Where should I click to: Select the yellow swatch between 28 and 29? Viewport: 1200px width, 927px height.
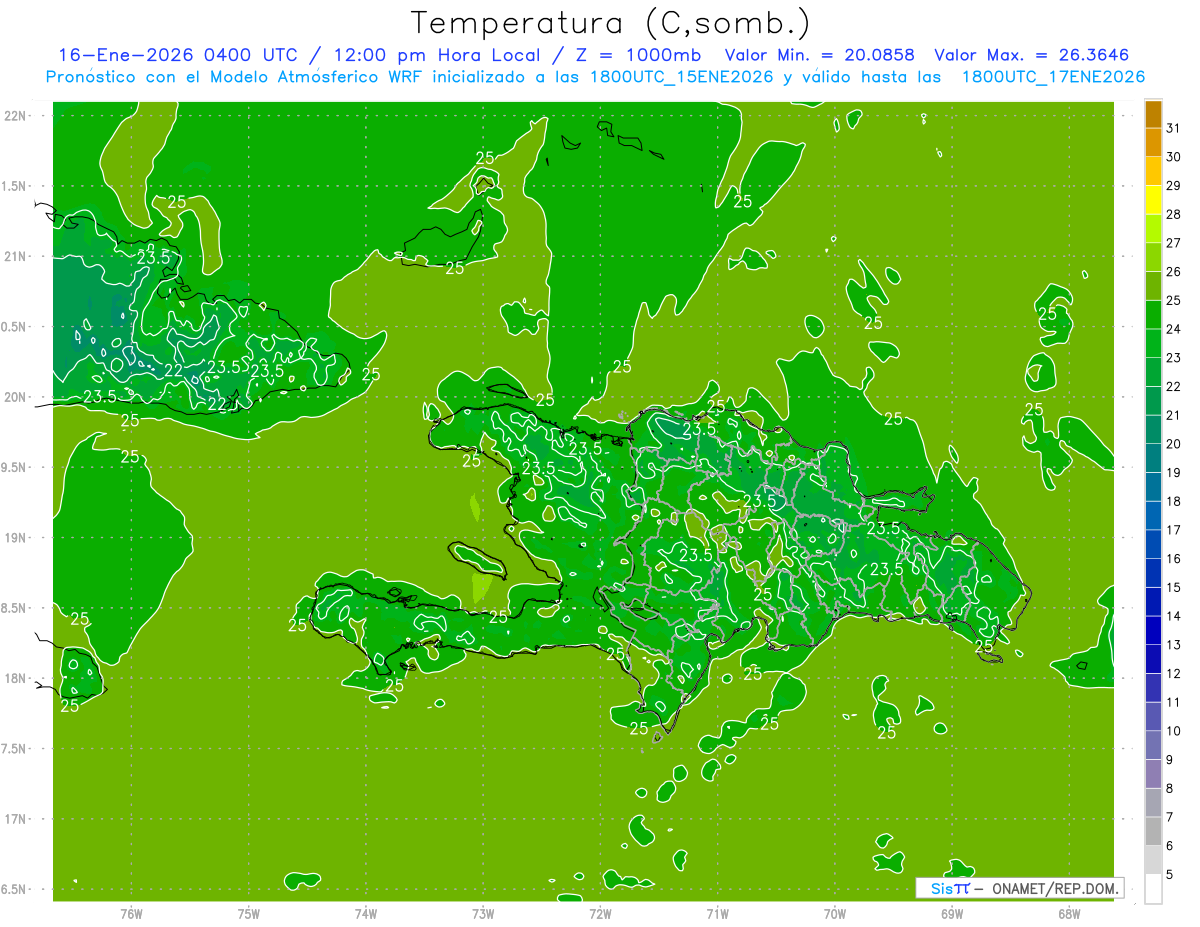coord(1153,199)
